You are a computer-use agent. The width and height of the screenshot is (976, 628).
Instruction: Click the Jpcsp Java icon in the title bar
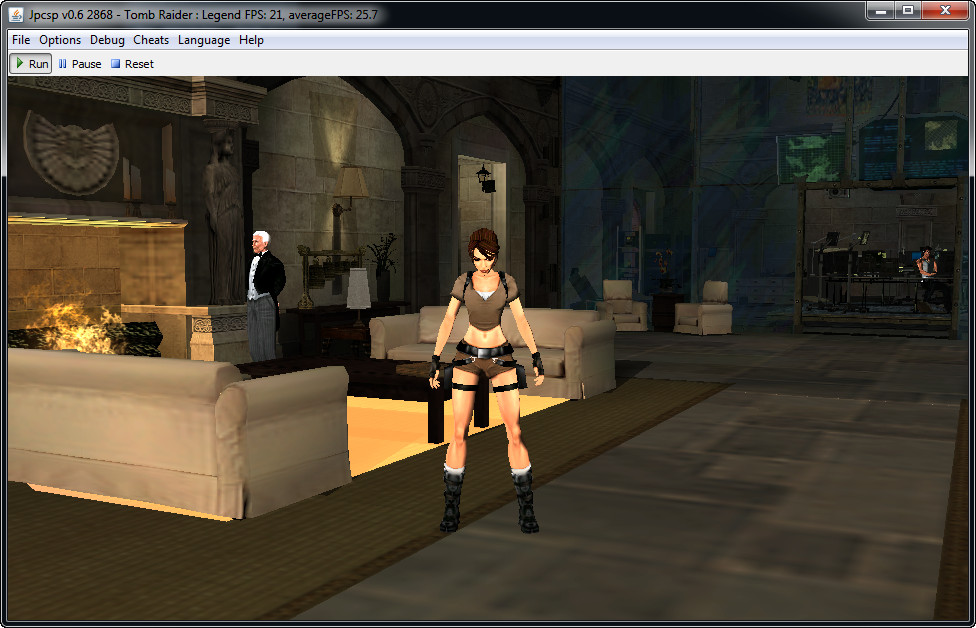pyautogui.click(x=16, y=14)
